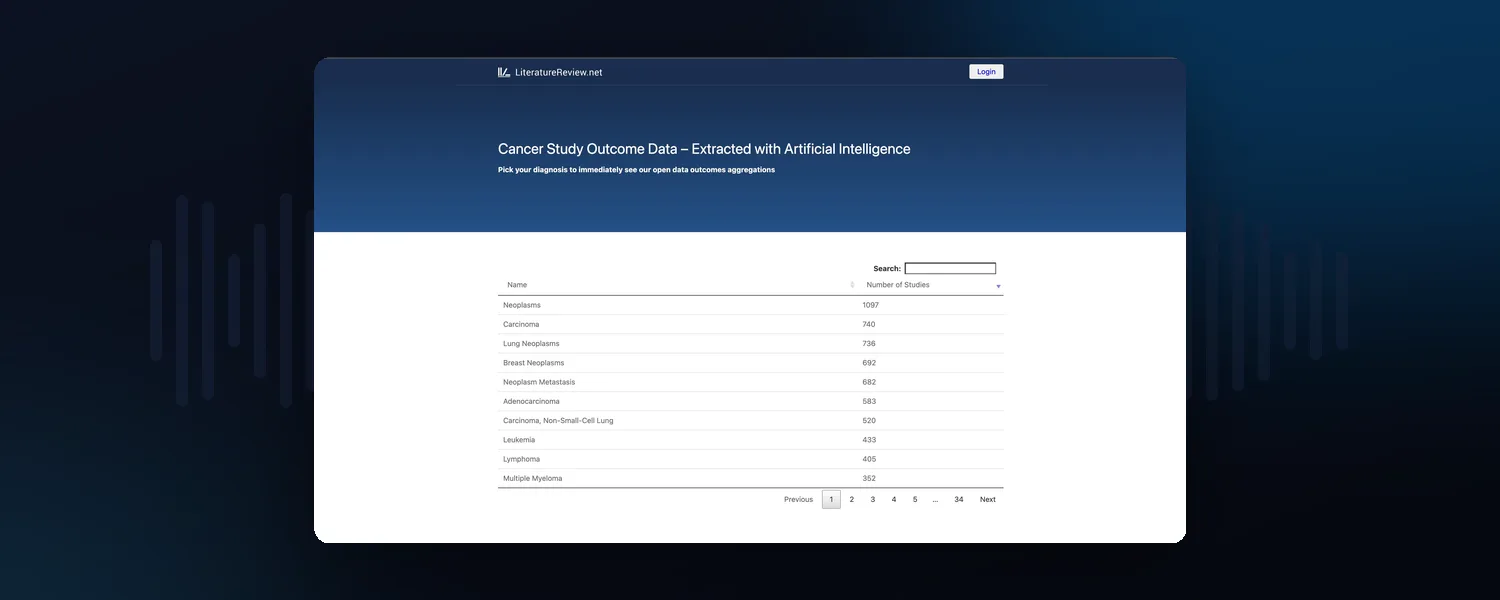Focus the Search input field
This screenshot has height=600, width=1500.
(950, 268)
